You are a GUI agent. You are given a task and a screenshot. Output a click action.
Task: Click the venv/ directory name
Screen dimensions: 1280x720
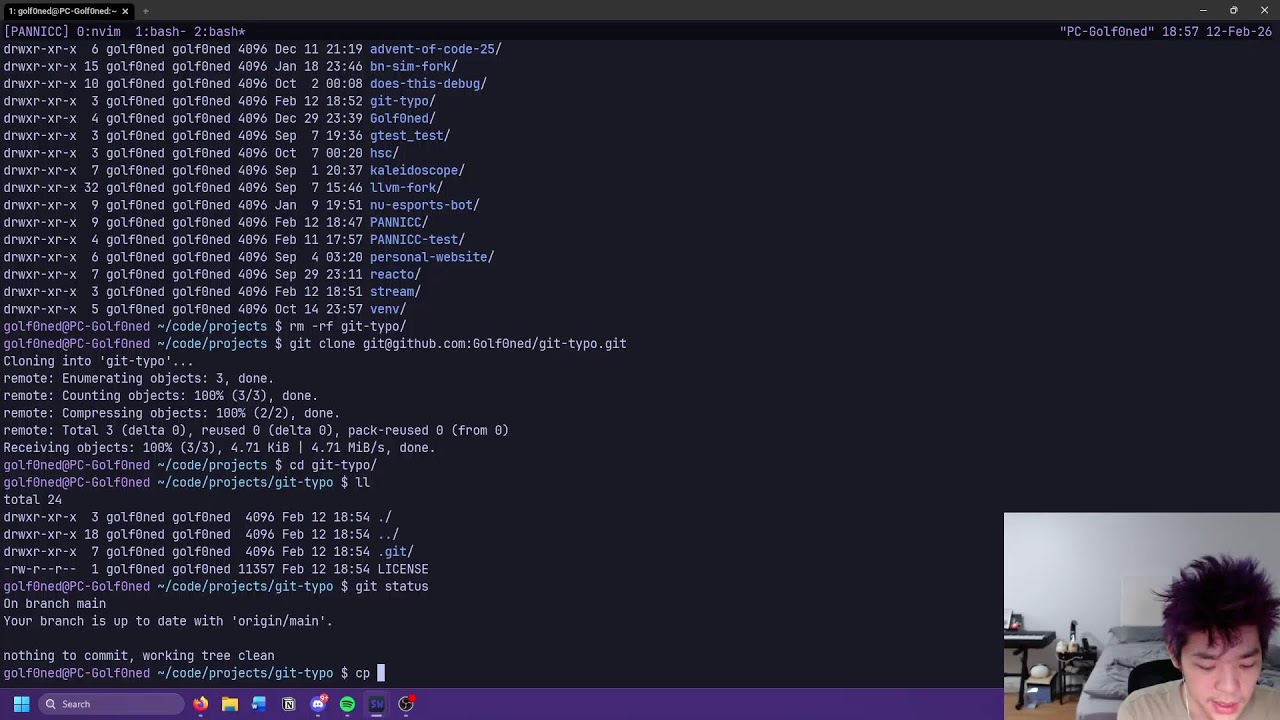[x=388, y=309]
